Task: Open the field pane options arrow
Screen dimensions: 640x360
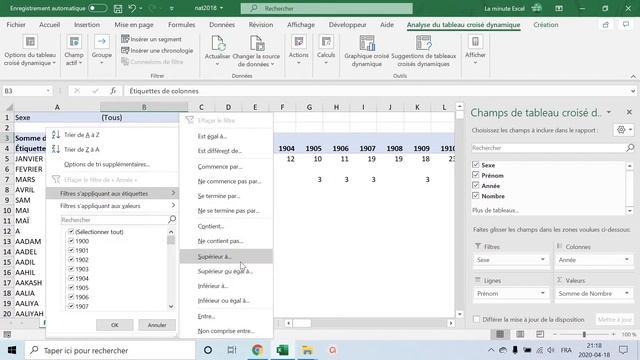Action: pos(609,112)
